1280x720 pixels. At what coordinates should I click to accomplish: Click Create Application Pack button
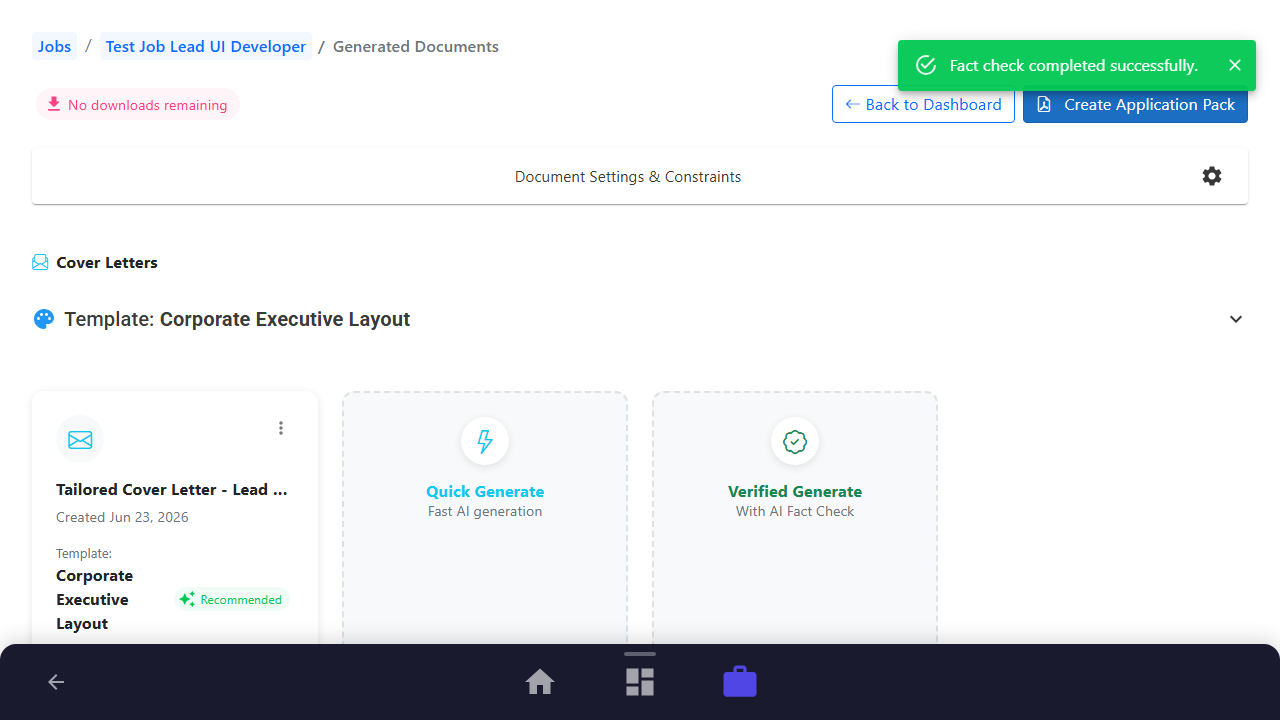(x=1135, y=104)
